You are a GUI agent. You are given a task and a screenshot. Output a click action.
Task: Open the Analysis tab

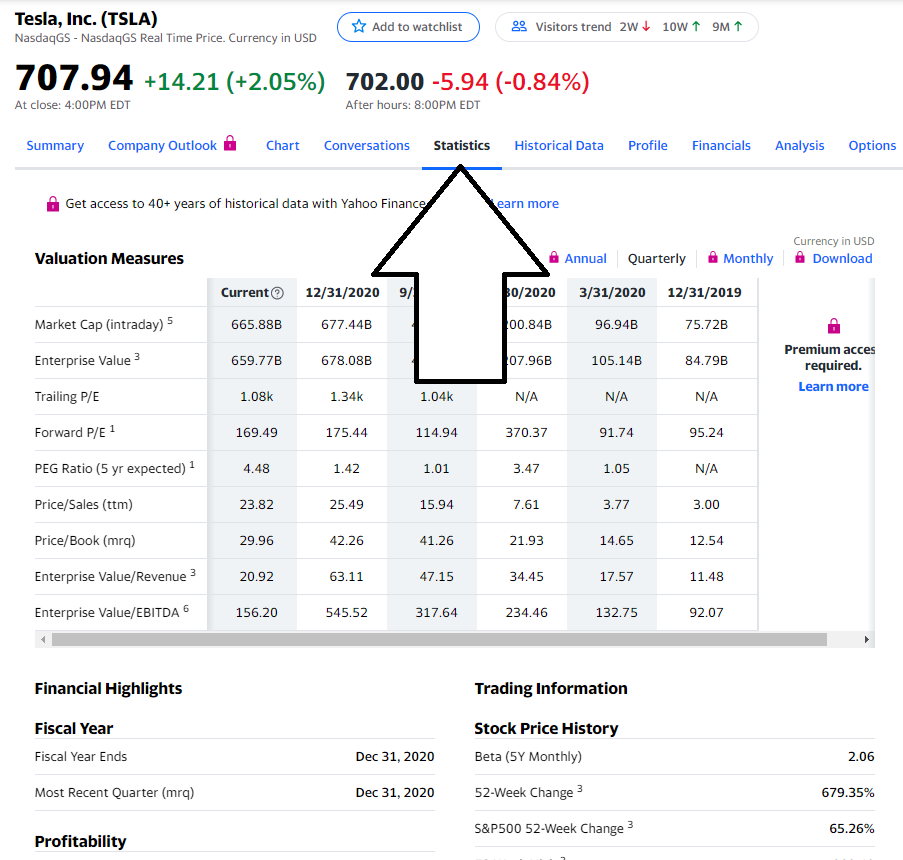click(800, 146)
